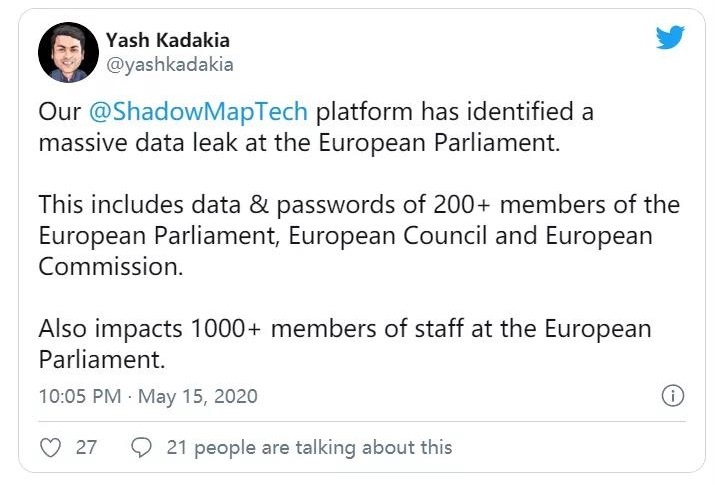Click the reply speech bubble icon
Screen dimensions: 716x485
coord(142,447)
